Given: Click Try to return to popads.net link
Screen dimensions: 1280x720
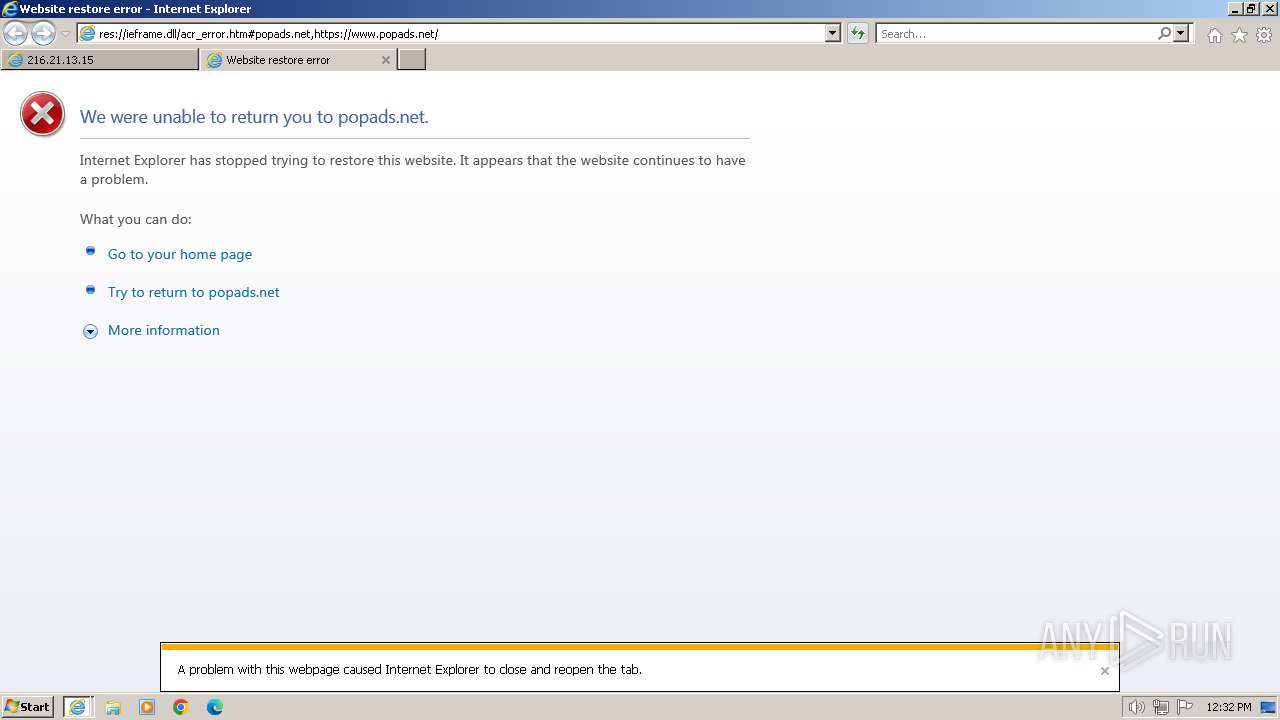Looking at the screenshot, I should coord(194,292).
